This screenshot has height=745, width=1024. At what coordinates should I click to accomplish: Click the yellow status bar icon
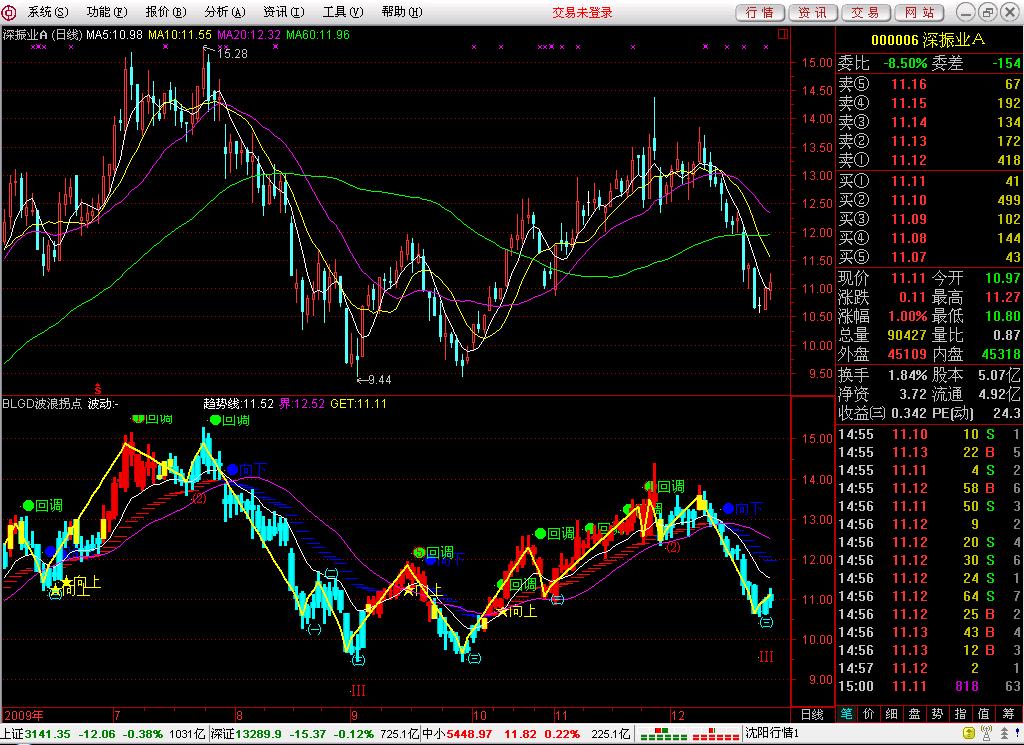[968, 734]
